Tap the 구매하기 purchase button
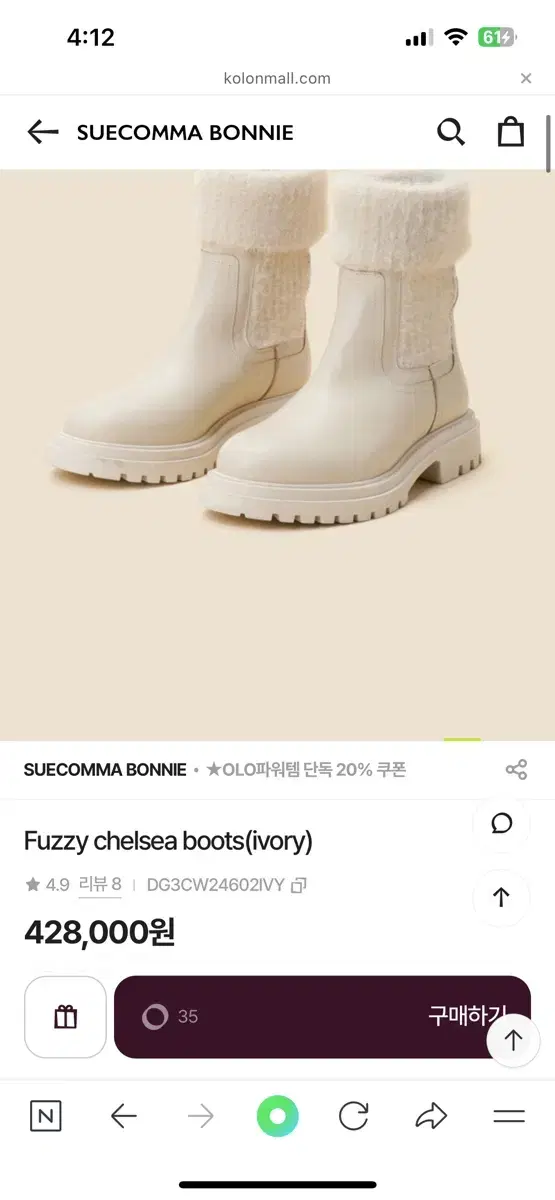Image resolution: width=555 pixels, height=1200 pixels. point(322,1017)
